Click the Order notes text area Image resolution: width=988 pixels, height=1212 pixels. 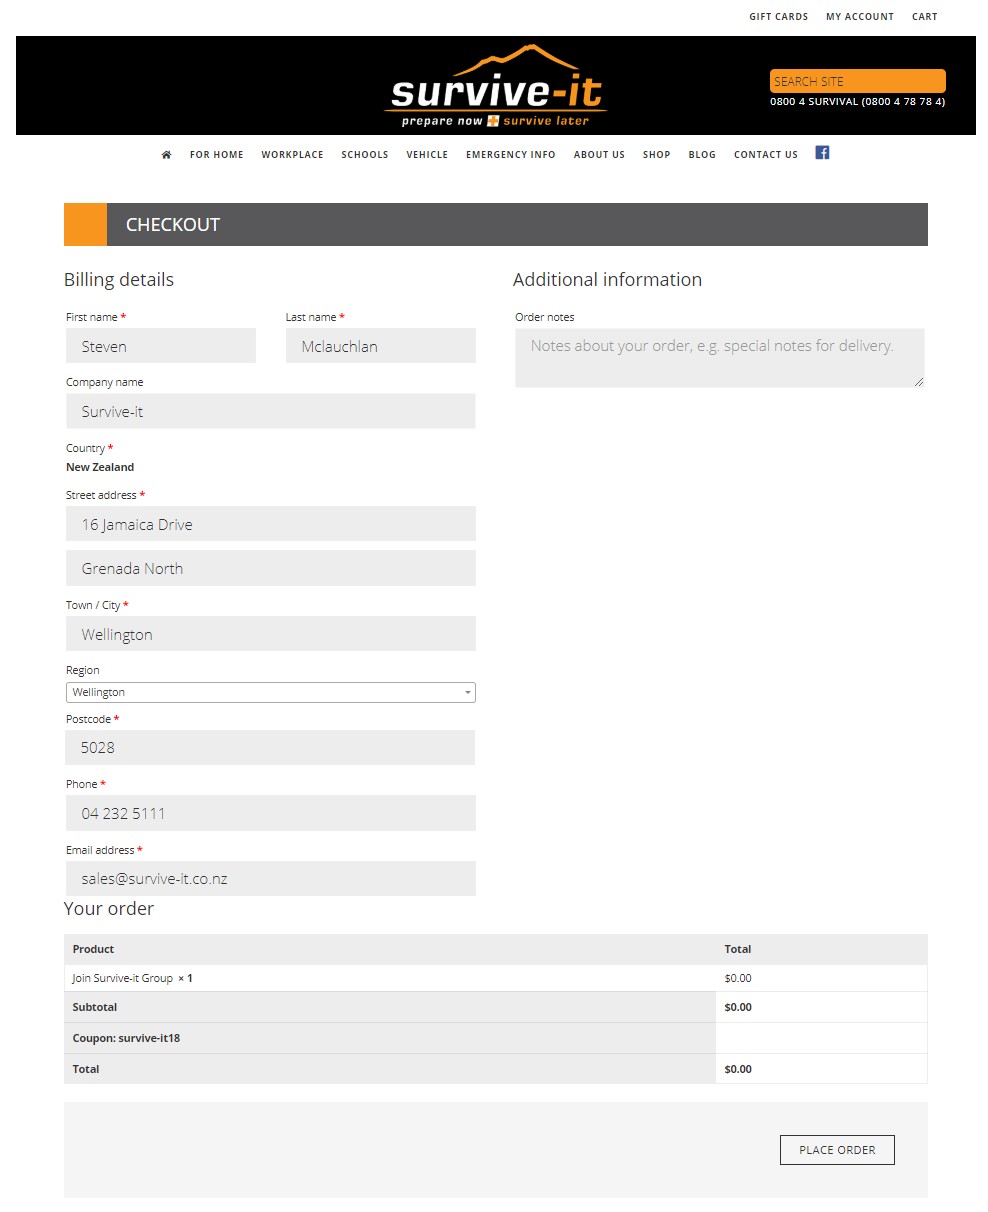(720, 358)
